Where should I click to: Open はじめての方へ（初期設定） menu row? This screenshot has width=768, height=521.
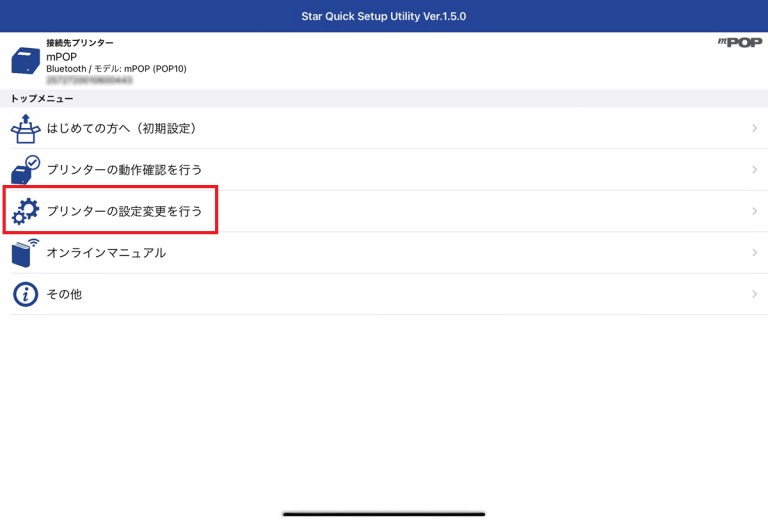pos(384,128)
